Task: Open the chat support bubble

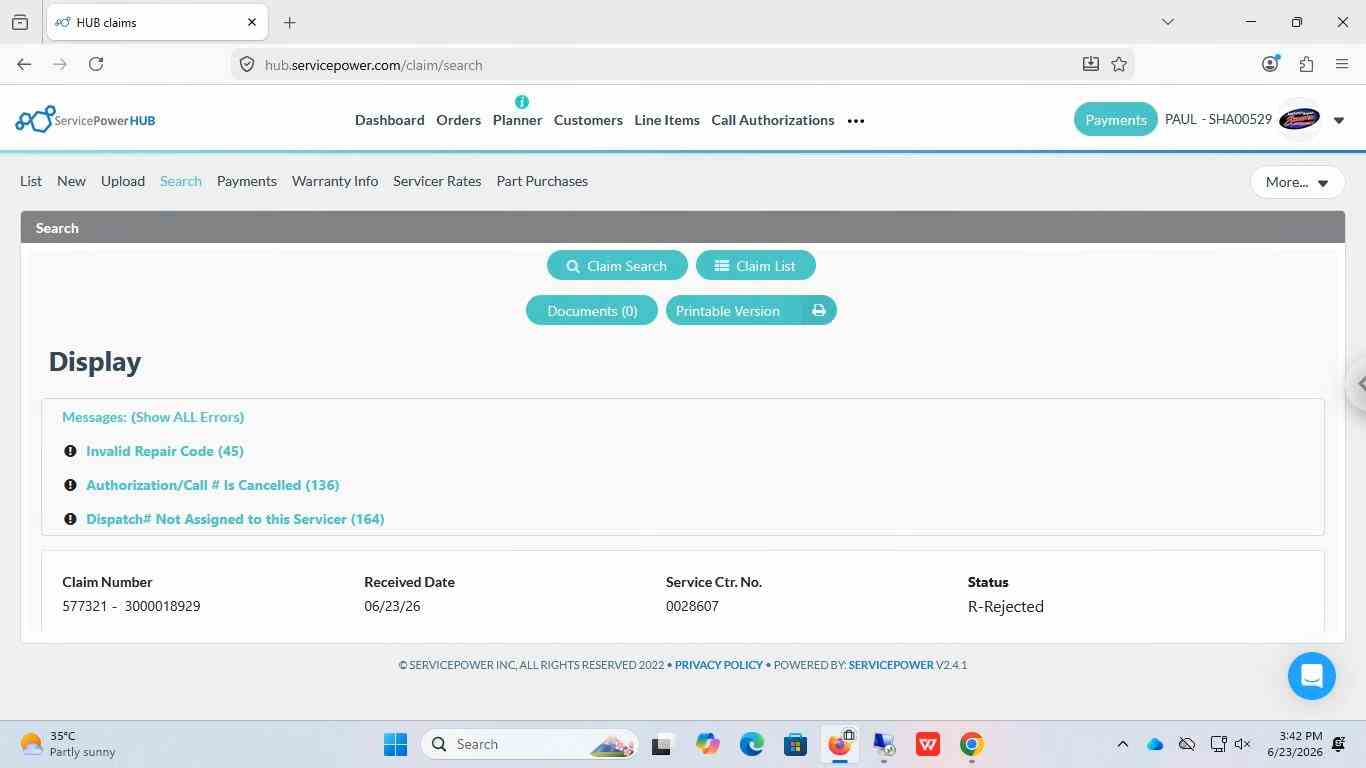Action: pyautogui.click(x=1312, y=675)
